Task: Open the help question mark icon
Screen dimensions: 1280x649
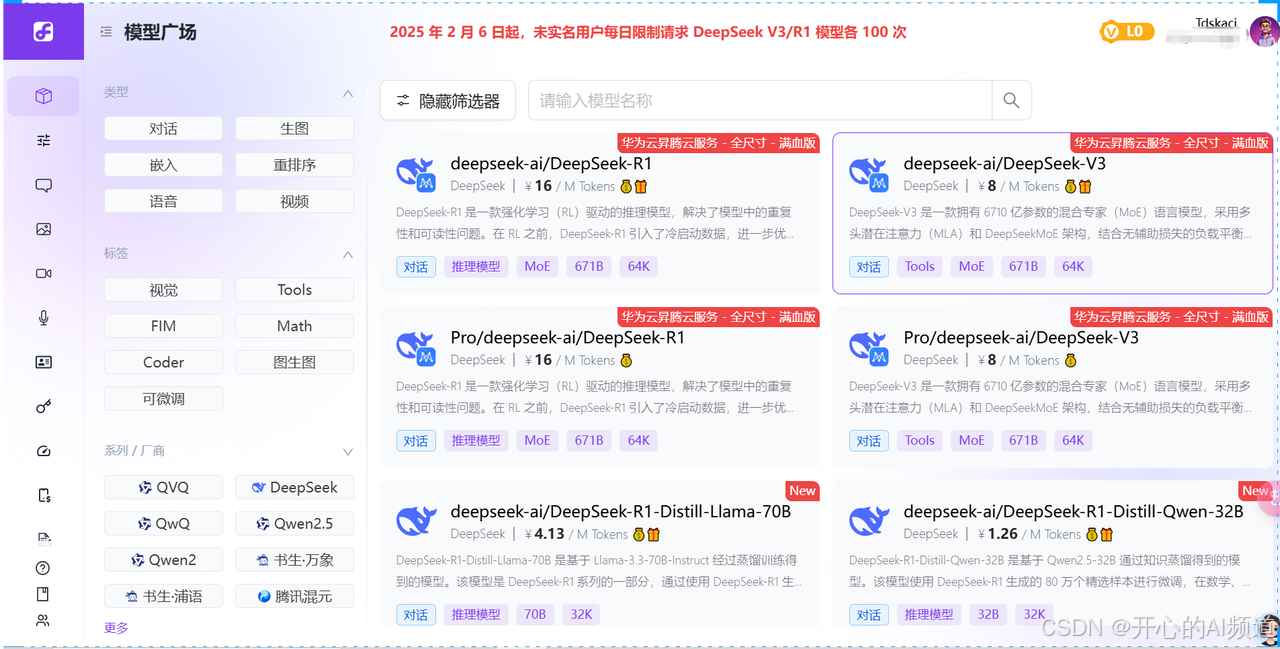Action: coord(42,568)
